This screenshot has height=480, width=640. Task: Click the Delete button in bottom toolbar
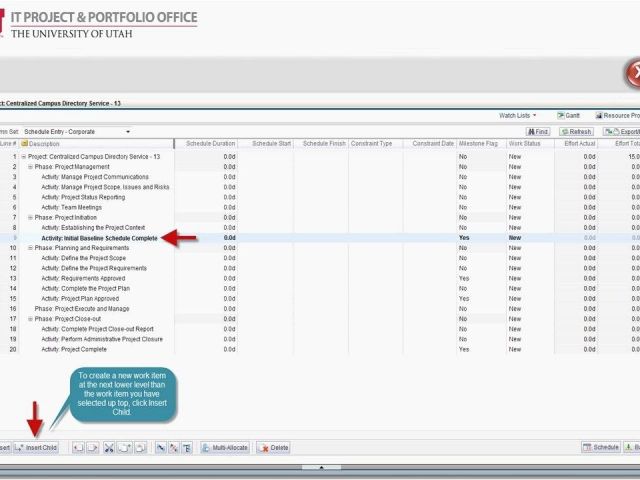[x=274, y=448]
